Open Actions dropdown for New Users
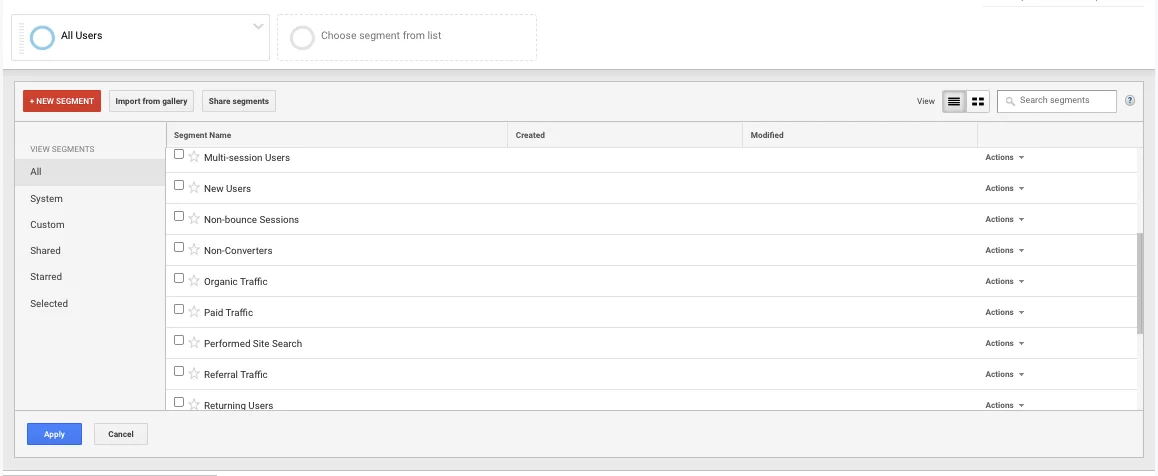 point(1004,188)
